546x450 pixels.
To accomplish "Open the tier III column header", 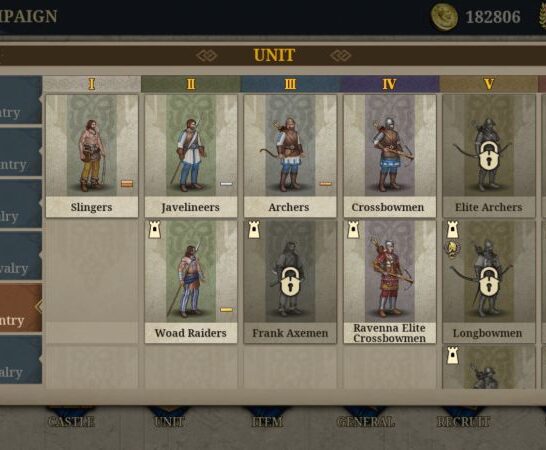I will click(x=290, y=84).
